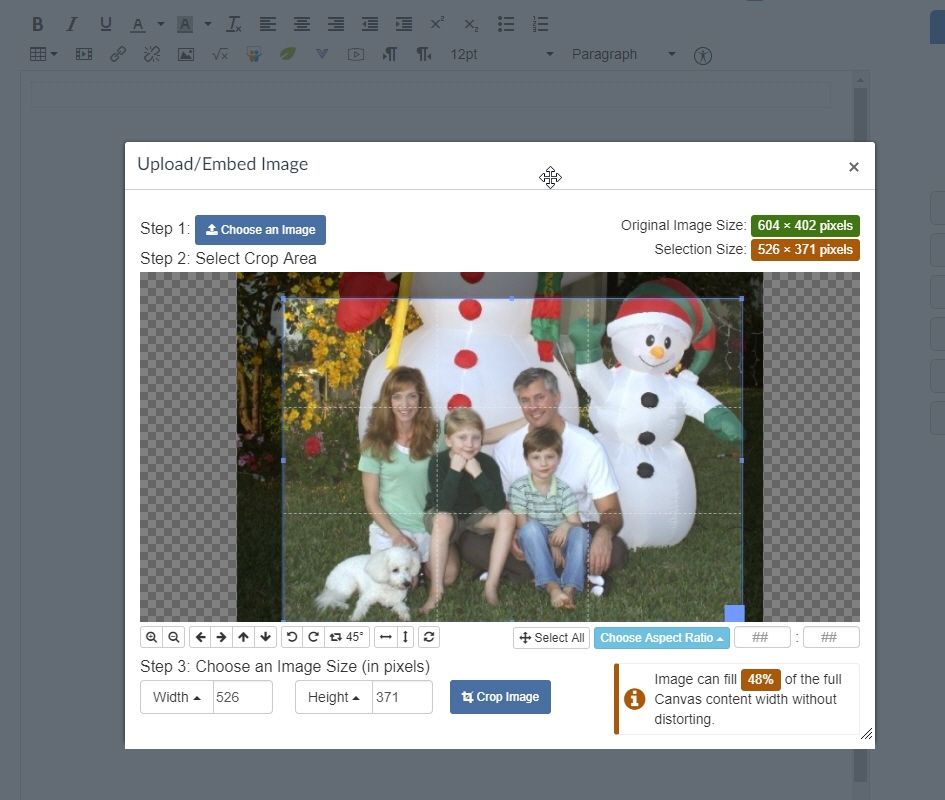
Task: Move the image left with the arrow
Action: pos(200,637)
